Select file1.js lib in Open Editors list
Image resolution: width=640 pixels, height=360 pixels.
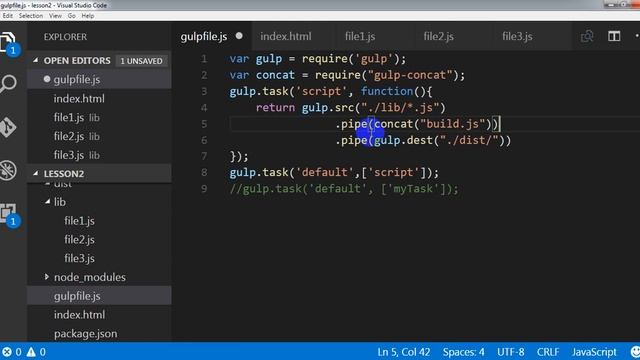point(99,118)
